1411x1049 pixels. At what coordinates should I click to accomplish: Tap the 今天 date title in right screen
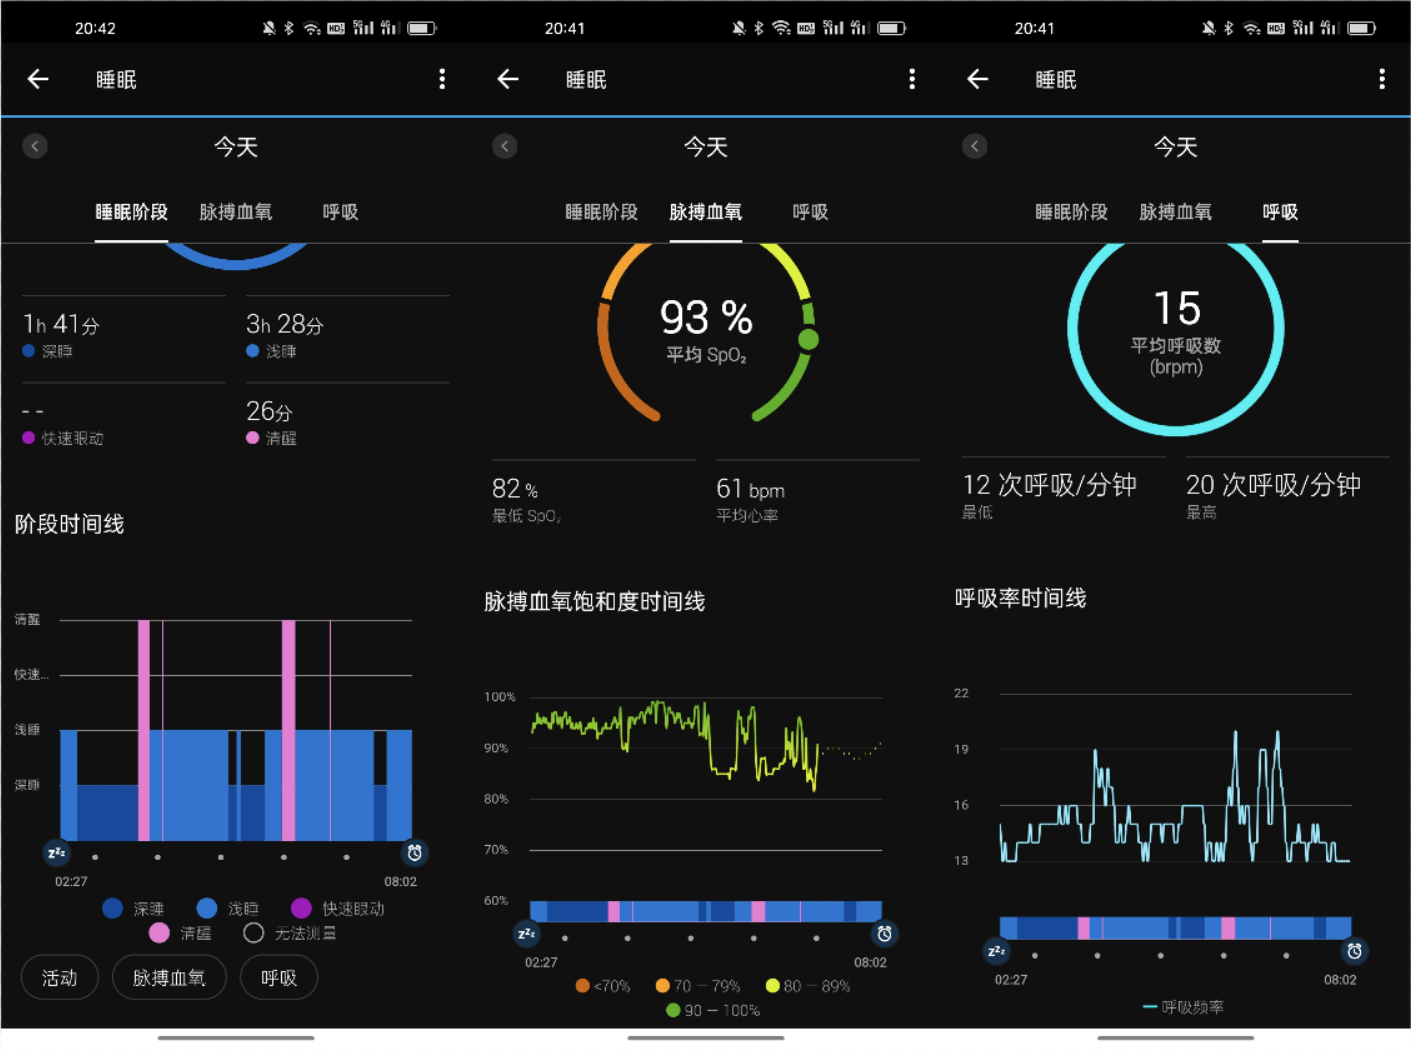tap(1176, 147)
